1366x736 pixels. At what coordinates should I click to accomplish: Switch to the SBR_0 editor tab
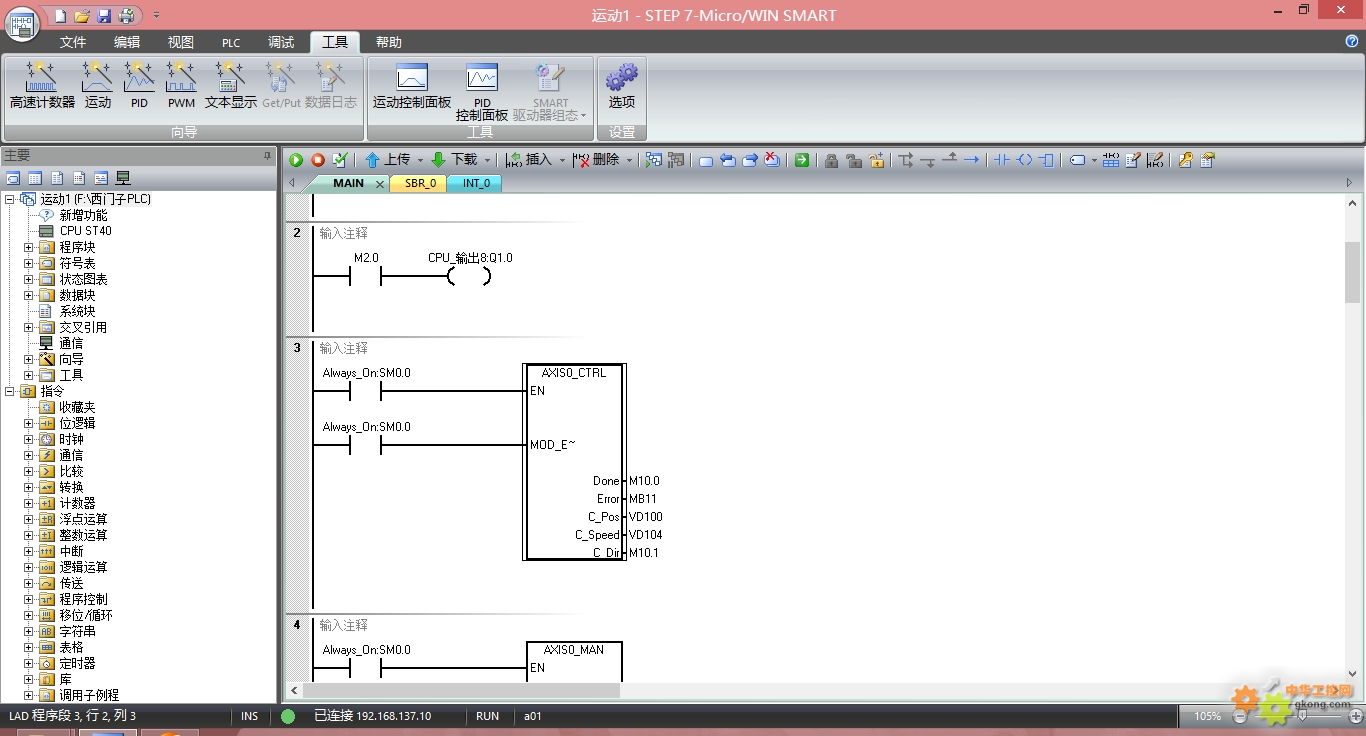[x=420, y=183]
